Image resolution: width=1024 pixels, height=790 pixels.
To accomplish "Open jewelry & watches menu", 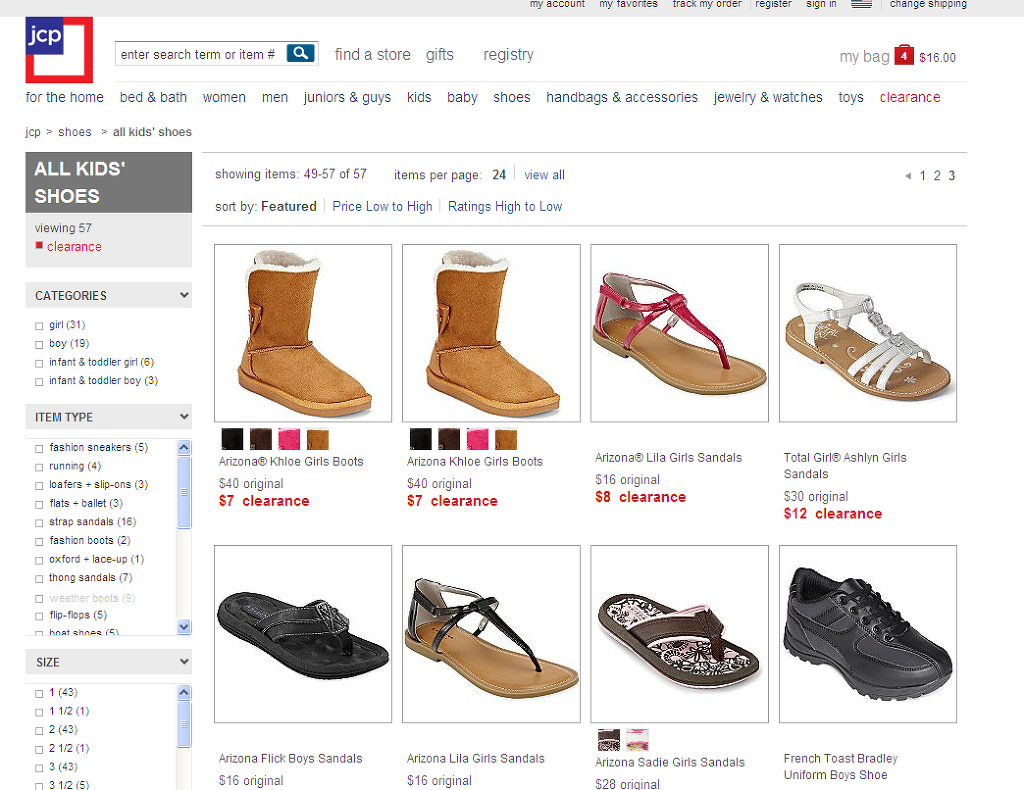I will pos(768,97).
